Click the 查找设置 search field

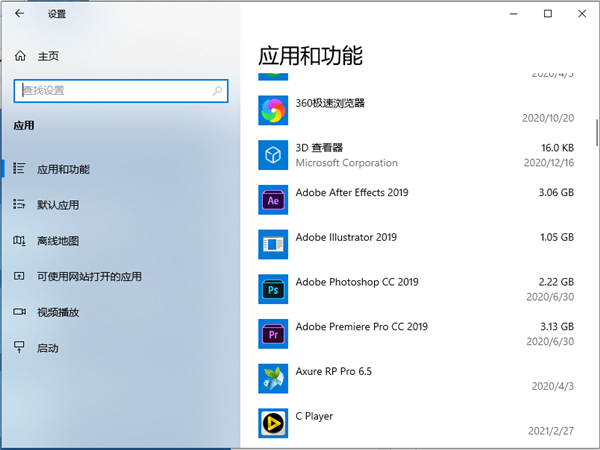[x=110, y=90]
